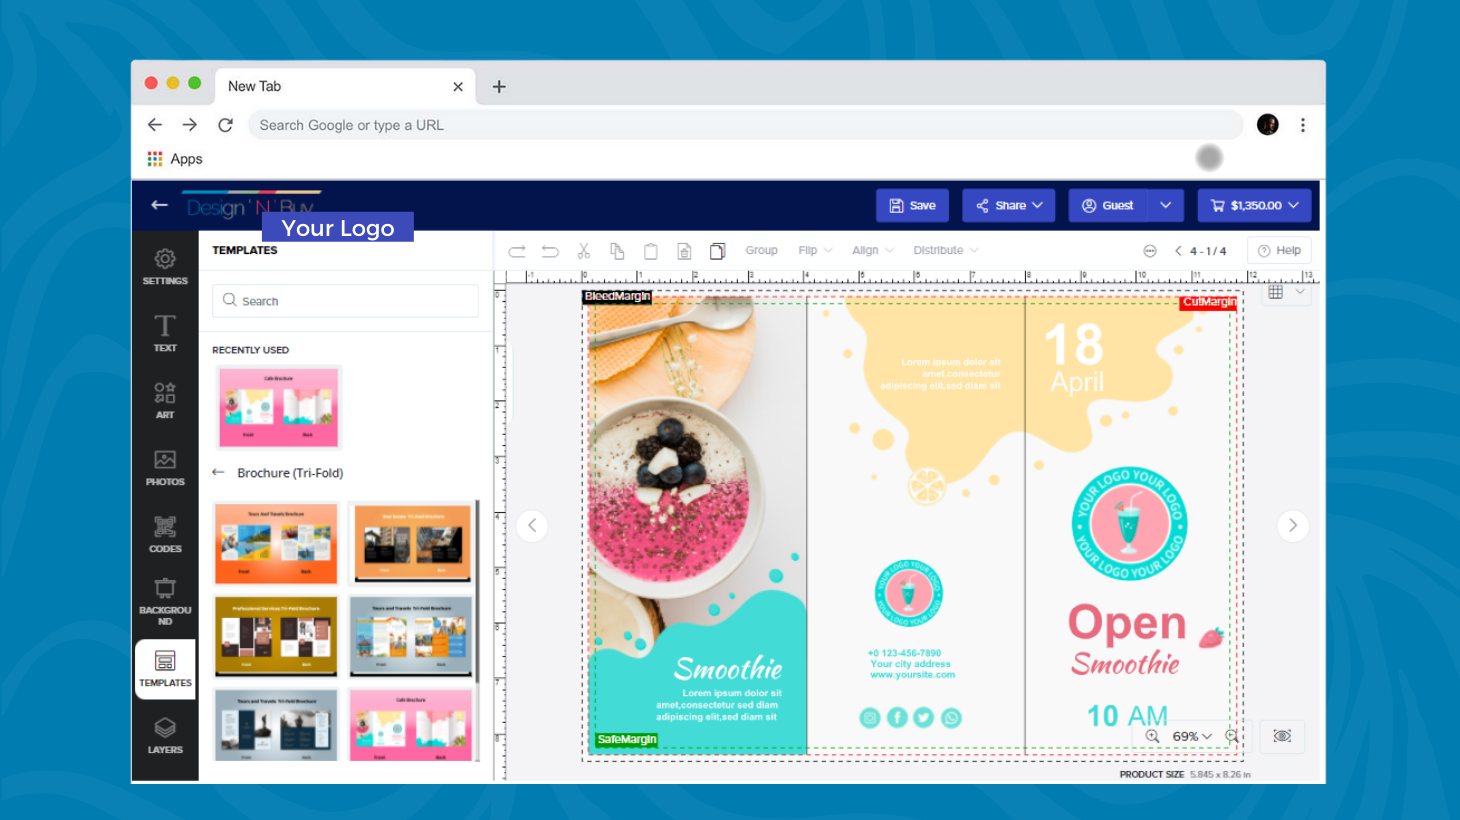Reload the browser page
The image size is (1460, 820).
coord(225,125)
